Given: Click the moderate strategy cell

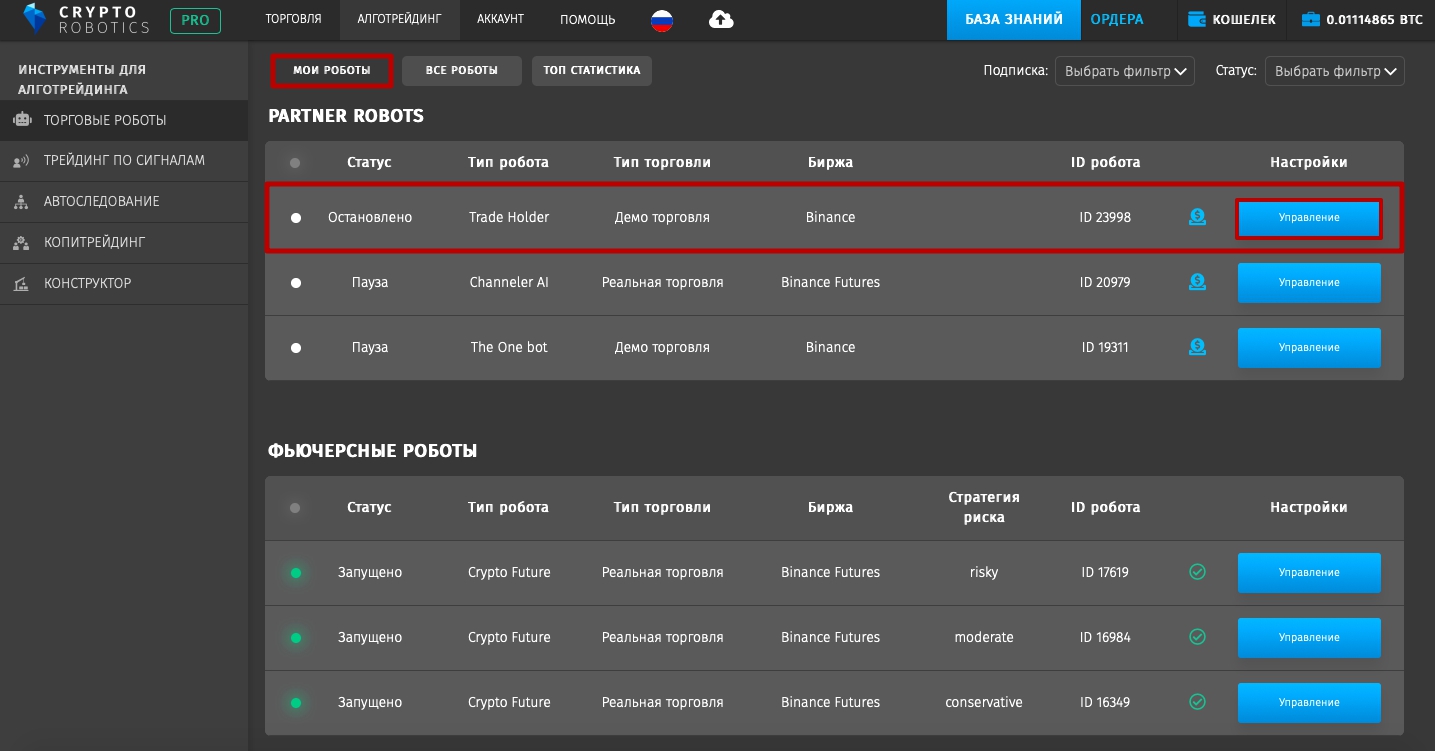Looking at the screenshot, I should point(984,637).
